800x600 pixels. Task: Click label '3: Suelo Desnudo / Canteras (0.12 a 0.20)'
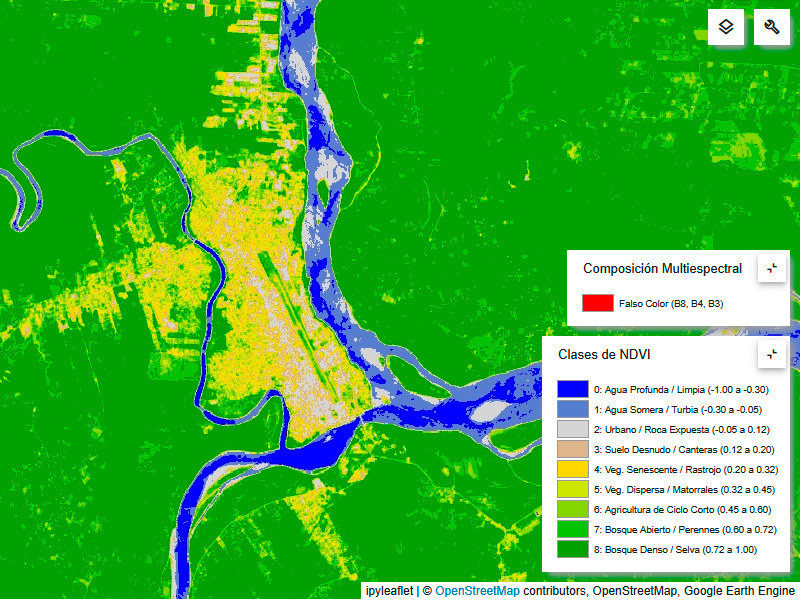coord(684,449)
